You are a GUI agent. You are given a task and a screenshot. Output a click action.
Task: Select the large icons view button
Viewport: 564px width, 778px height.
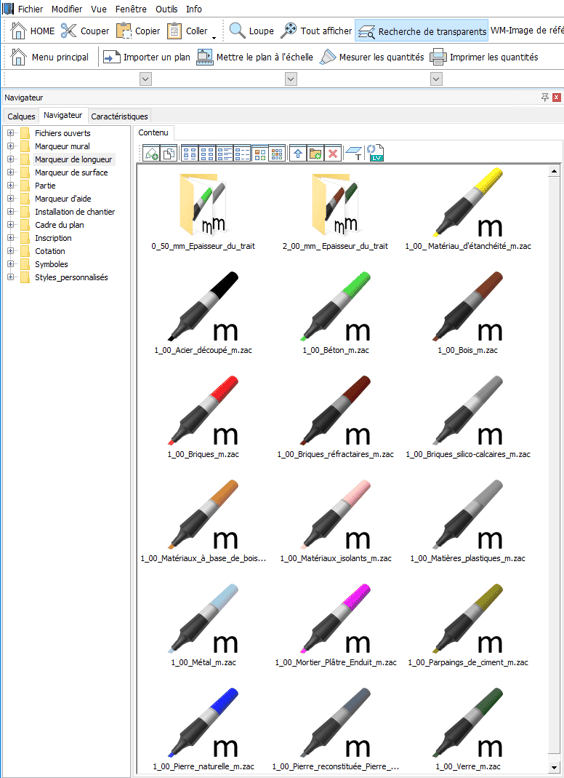click(259, 154)
